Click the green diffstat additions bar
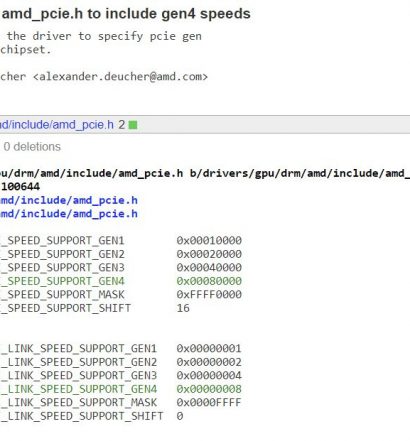This screenshot has width=410, height=441. pyautogui.click(x=133, y=125)
